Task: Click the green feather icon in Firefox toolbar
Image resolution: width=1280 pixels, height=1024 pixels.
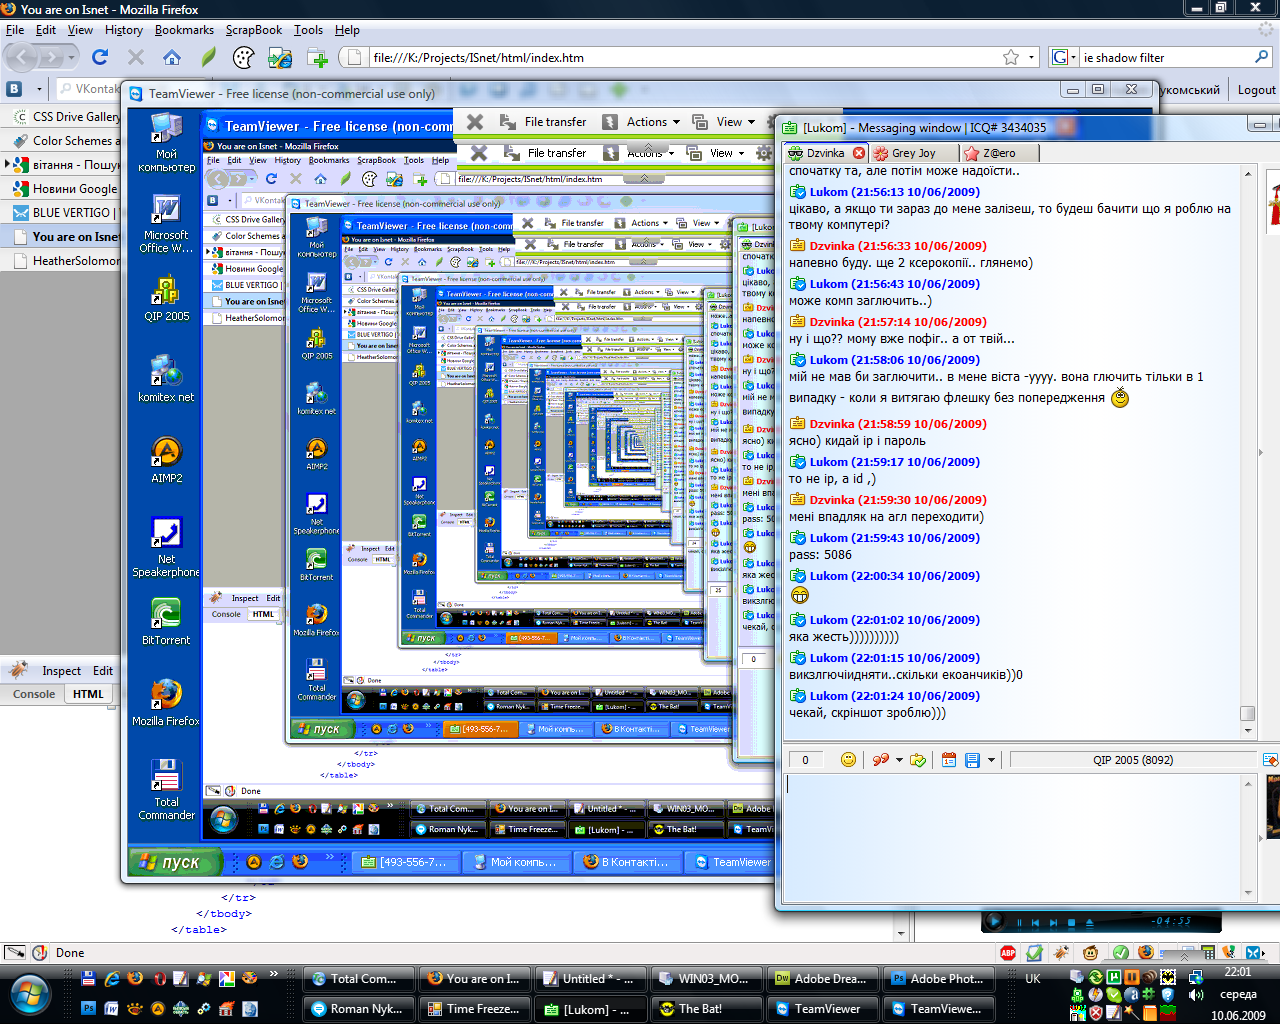Action: [x=208, y=57]
